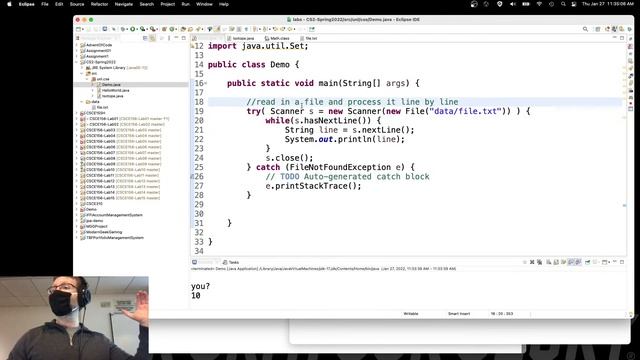Toggle Link with Editor in Package Explorer
Viewport: 640px width, 360px height.
(152, 38)
